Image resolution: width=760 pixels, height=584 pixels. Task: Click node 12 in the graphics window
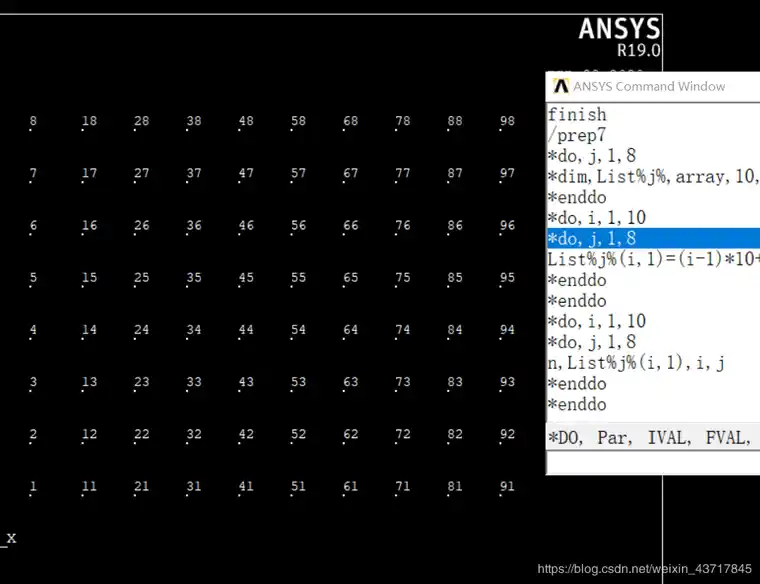point(89,434)
